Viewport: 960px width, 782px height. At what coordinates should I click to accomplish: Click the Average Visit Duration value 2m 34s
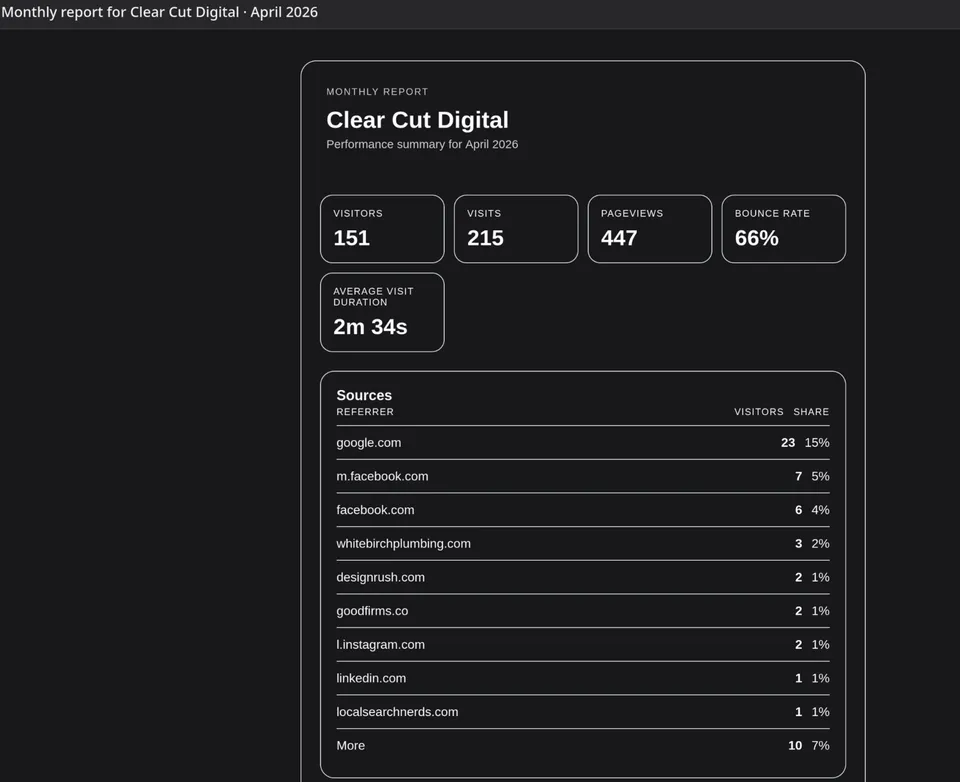[x=370, y=327]
